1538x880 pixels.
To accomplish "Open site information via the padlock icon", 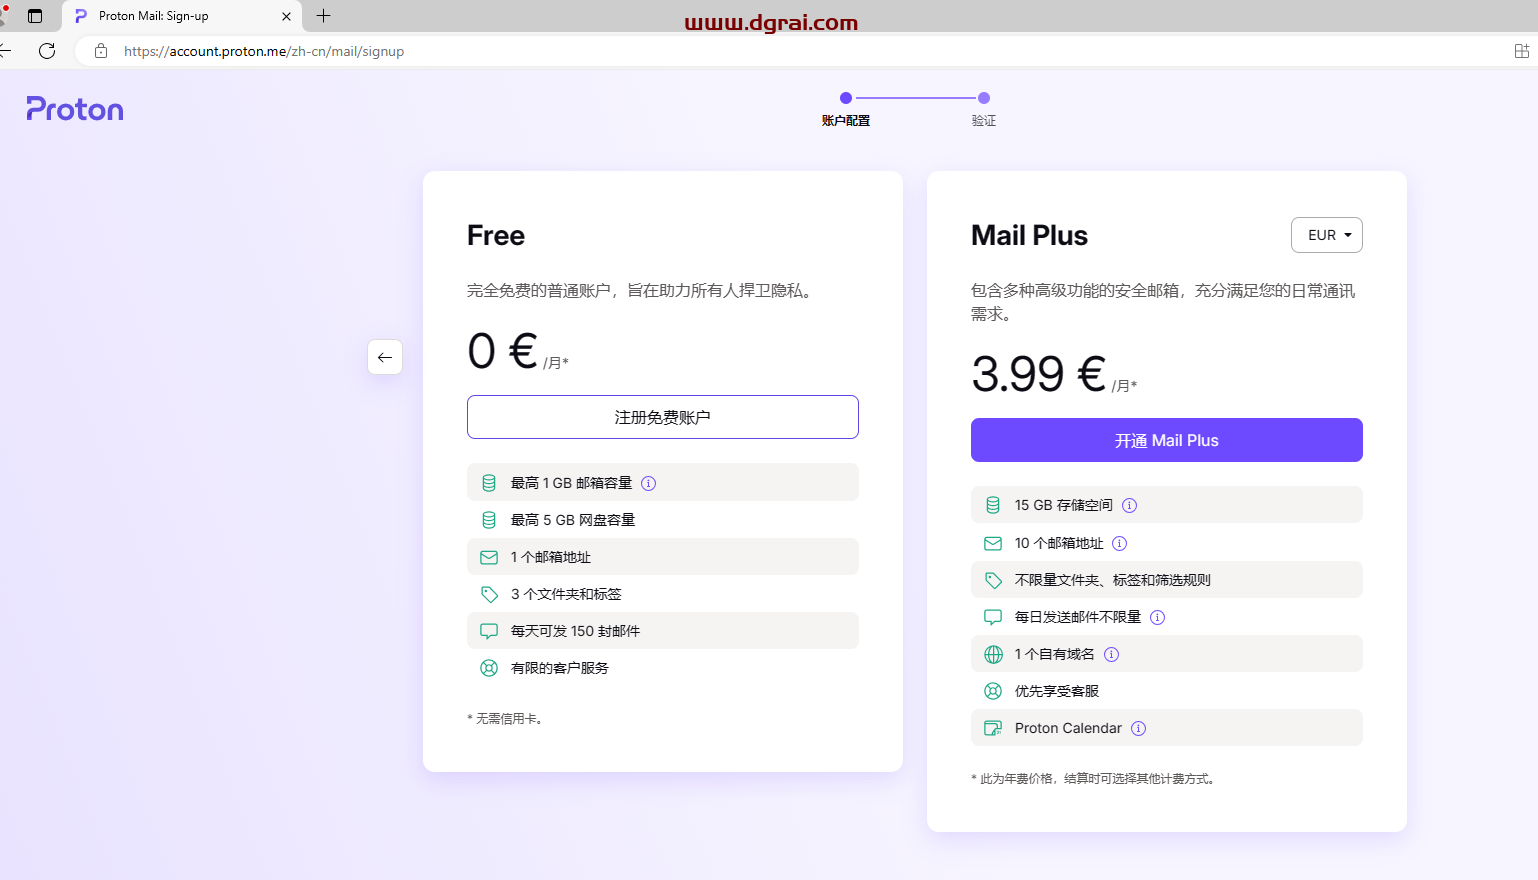I will (100, 51).
